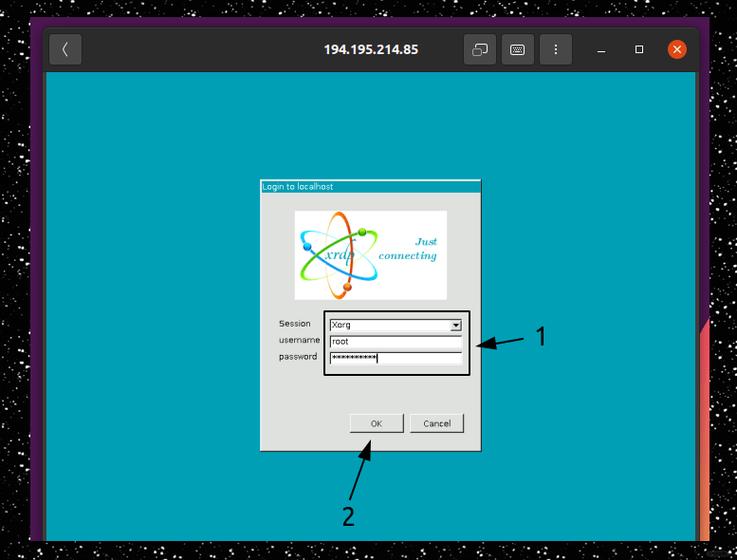The height and width of the screenshot is (560, 737).
Task: Click the 'username' field label
Action: (298, 340)
